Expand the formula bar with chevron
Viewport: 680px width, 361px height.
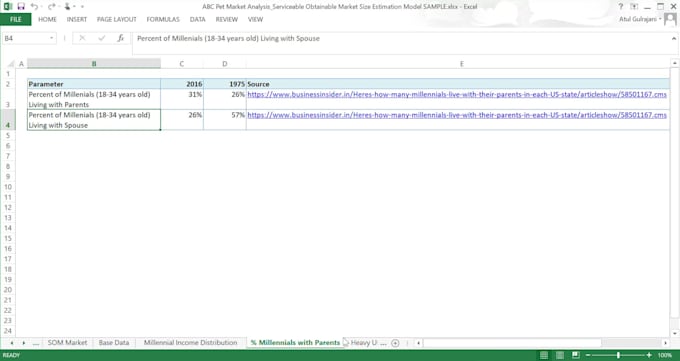pos(674,39)
